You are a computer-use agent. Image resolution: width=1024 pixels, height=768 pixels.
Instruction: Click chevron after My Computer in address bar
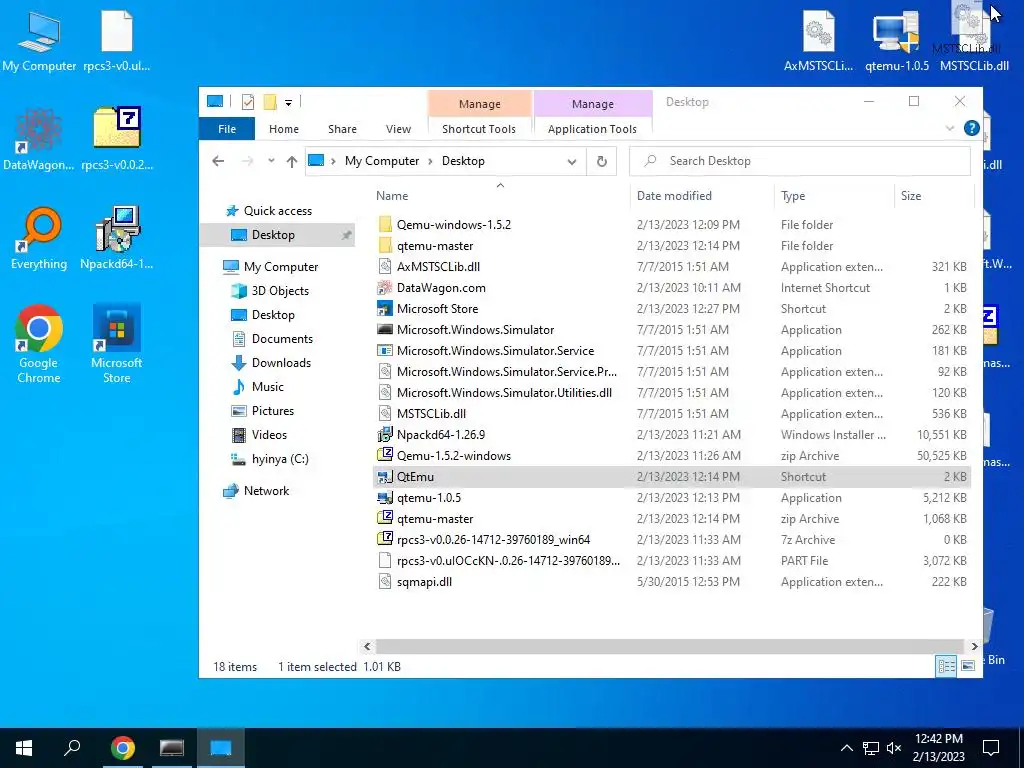click(x=430, y=161)
